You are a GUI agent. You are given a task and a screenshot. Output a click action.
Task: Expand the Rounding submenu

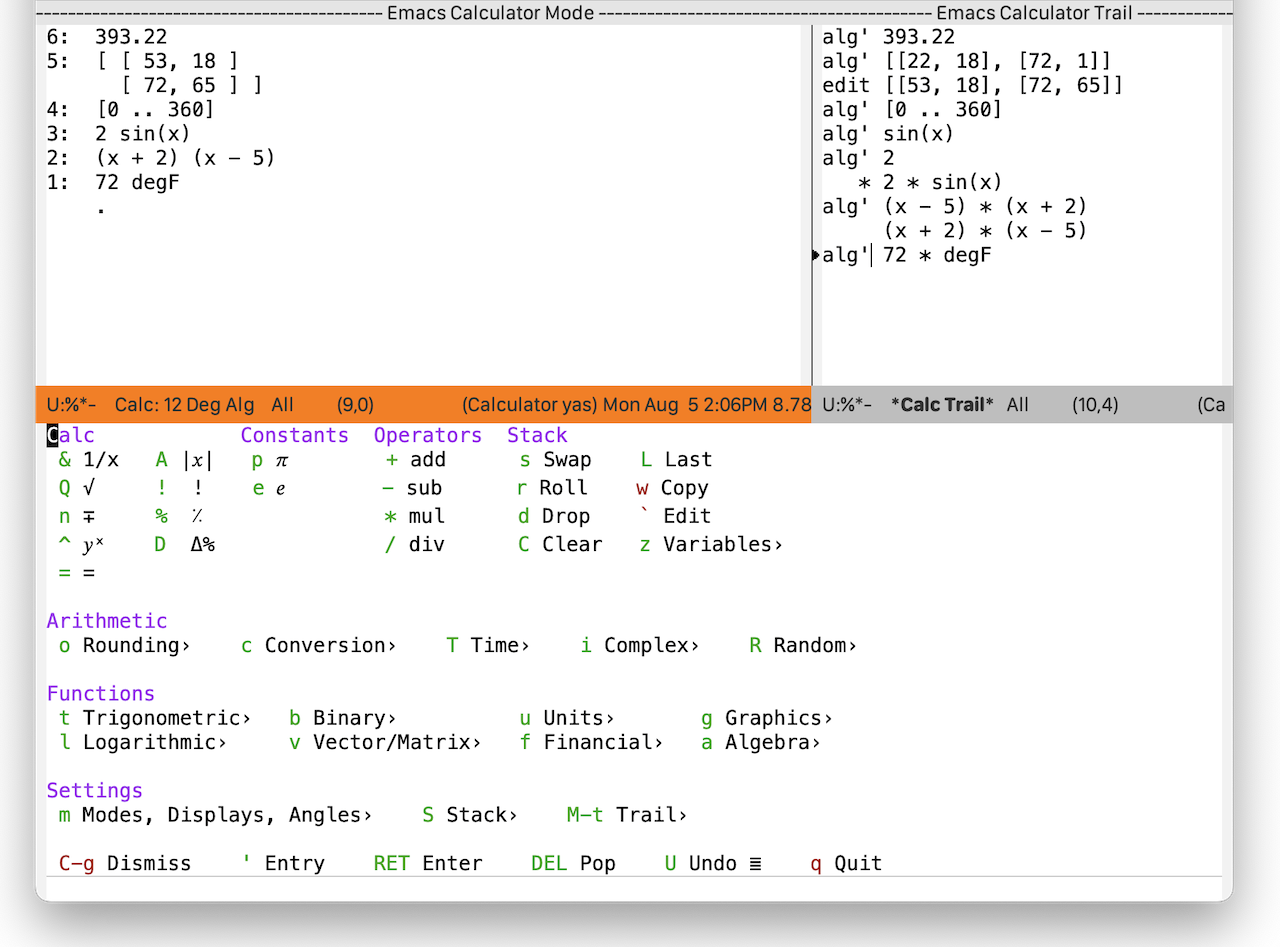coord(124,646)
